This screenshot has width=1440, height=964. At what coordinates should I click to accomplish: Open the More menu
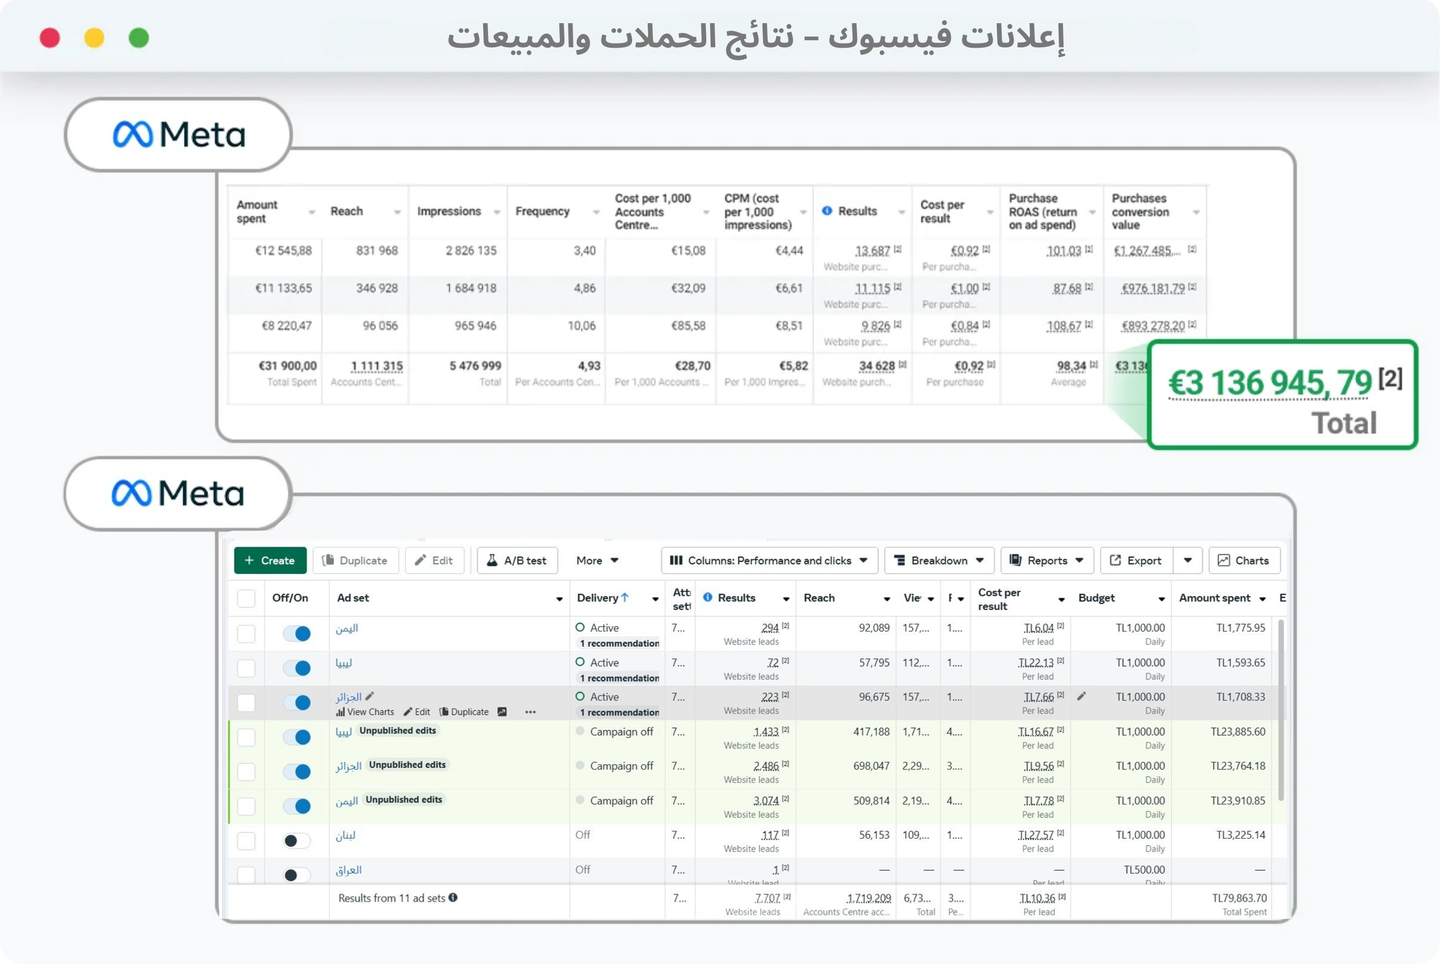coord(597,561)
